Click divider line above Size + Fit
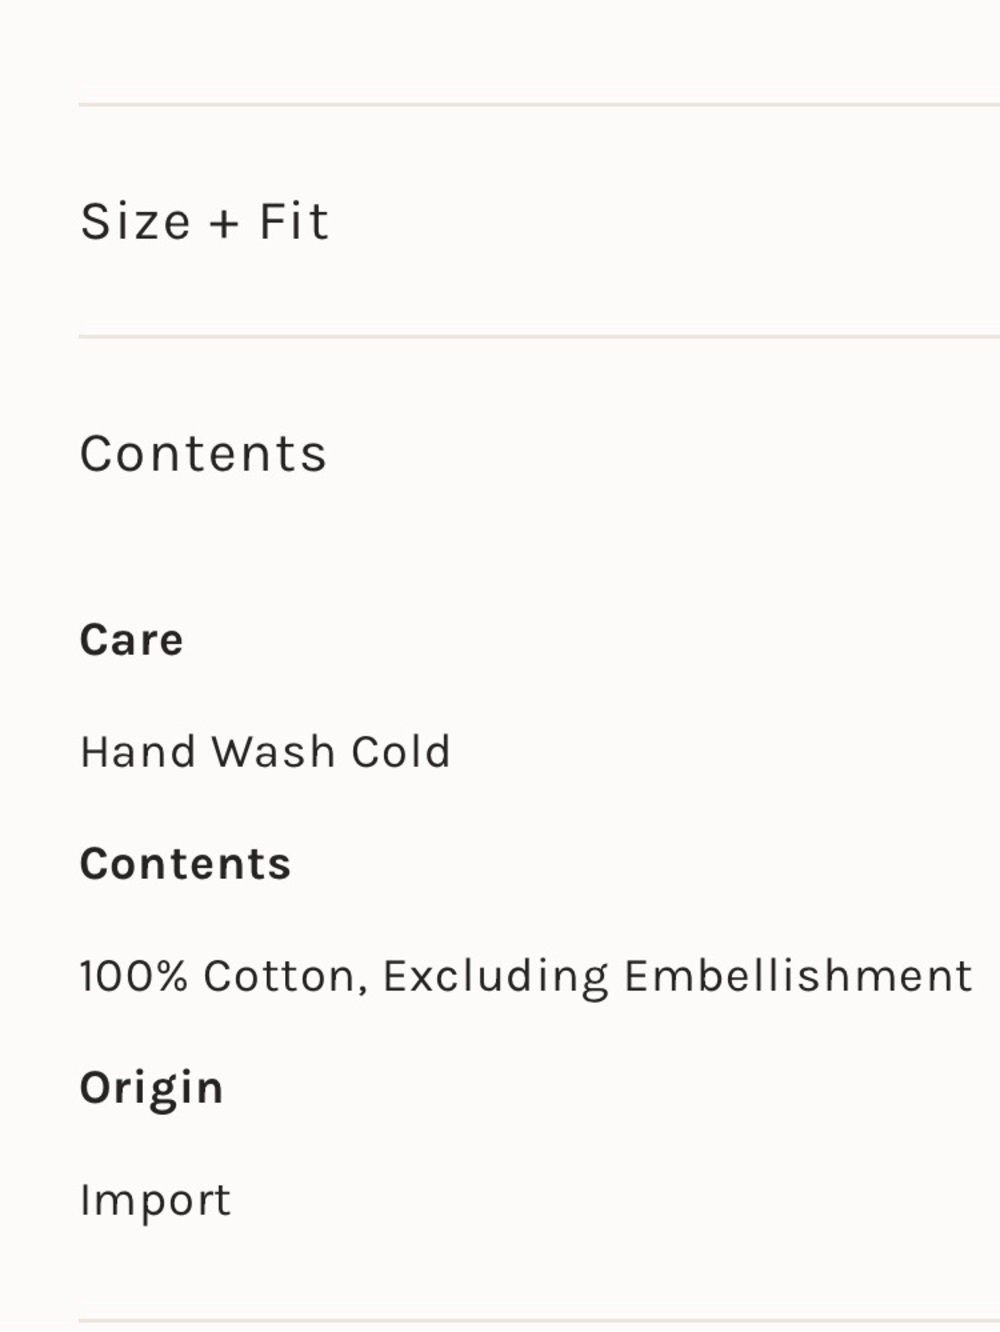1000x1332 pixels. (x=539, y=104)
